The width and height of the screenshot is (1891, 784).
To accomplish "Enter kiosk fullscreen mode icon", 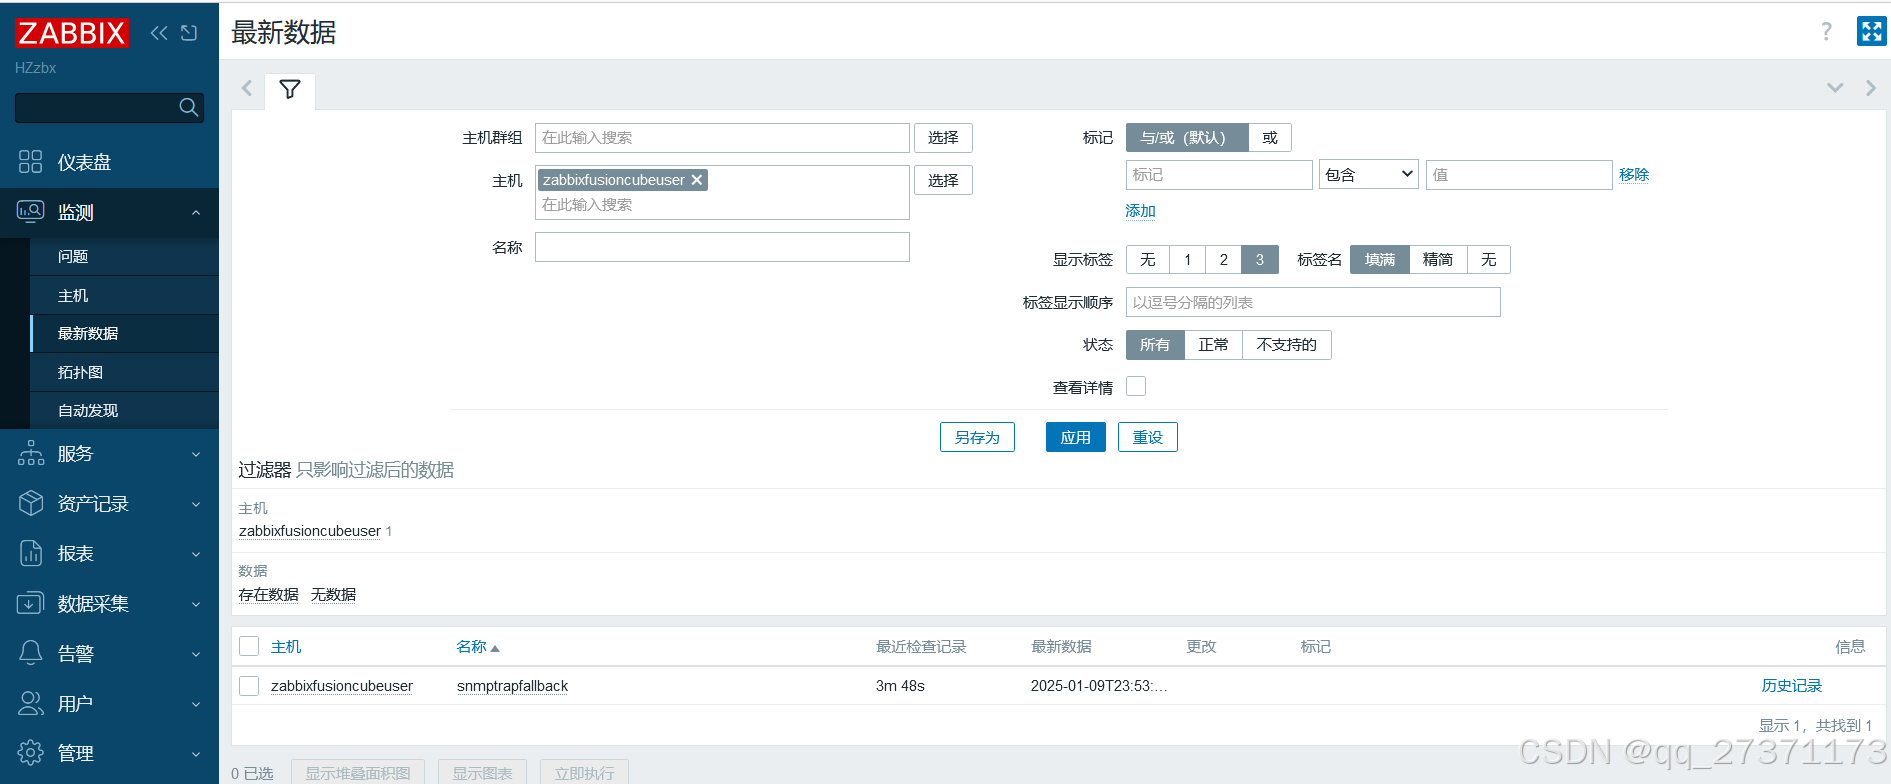I will [x=1871, y=31].
